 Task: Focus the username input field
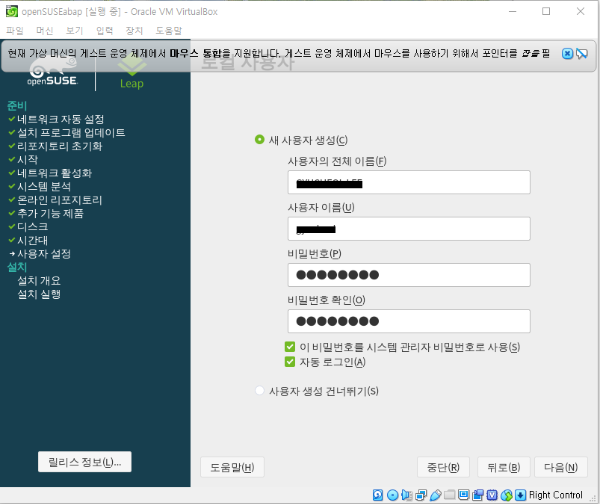pos(409,229)
